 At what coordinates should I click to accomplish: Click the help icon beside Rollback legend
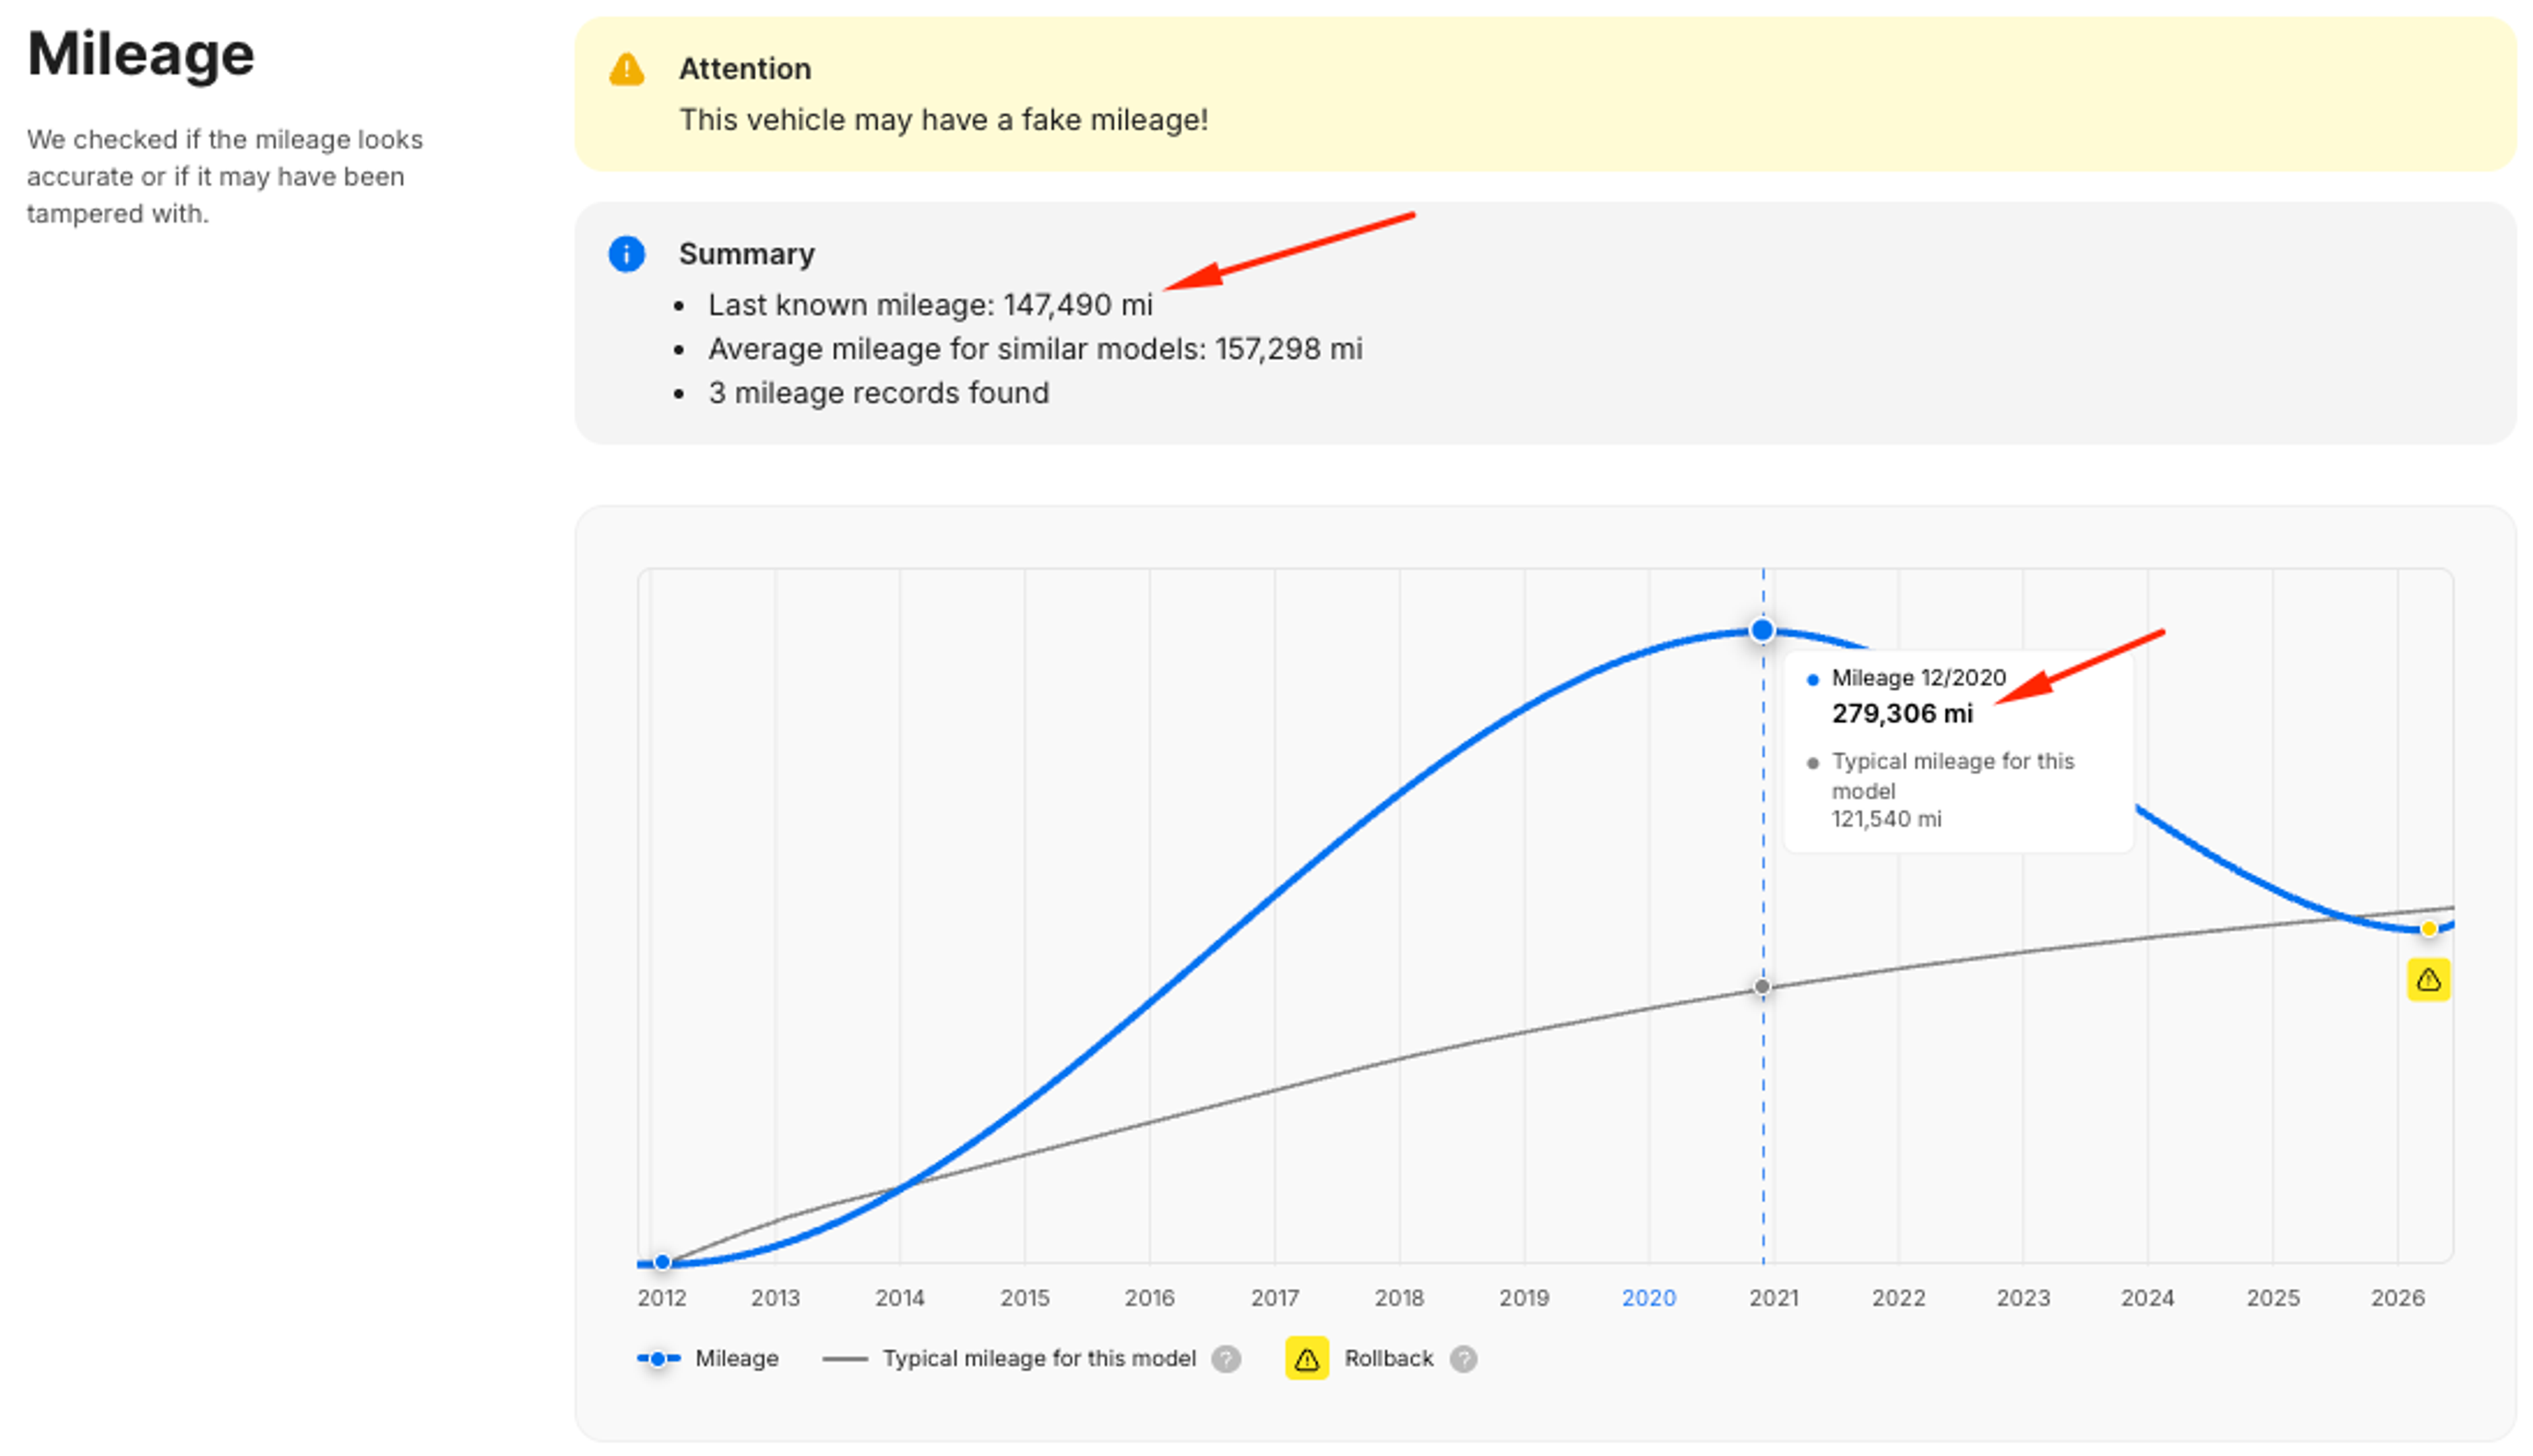click(1463, 1359)
